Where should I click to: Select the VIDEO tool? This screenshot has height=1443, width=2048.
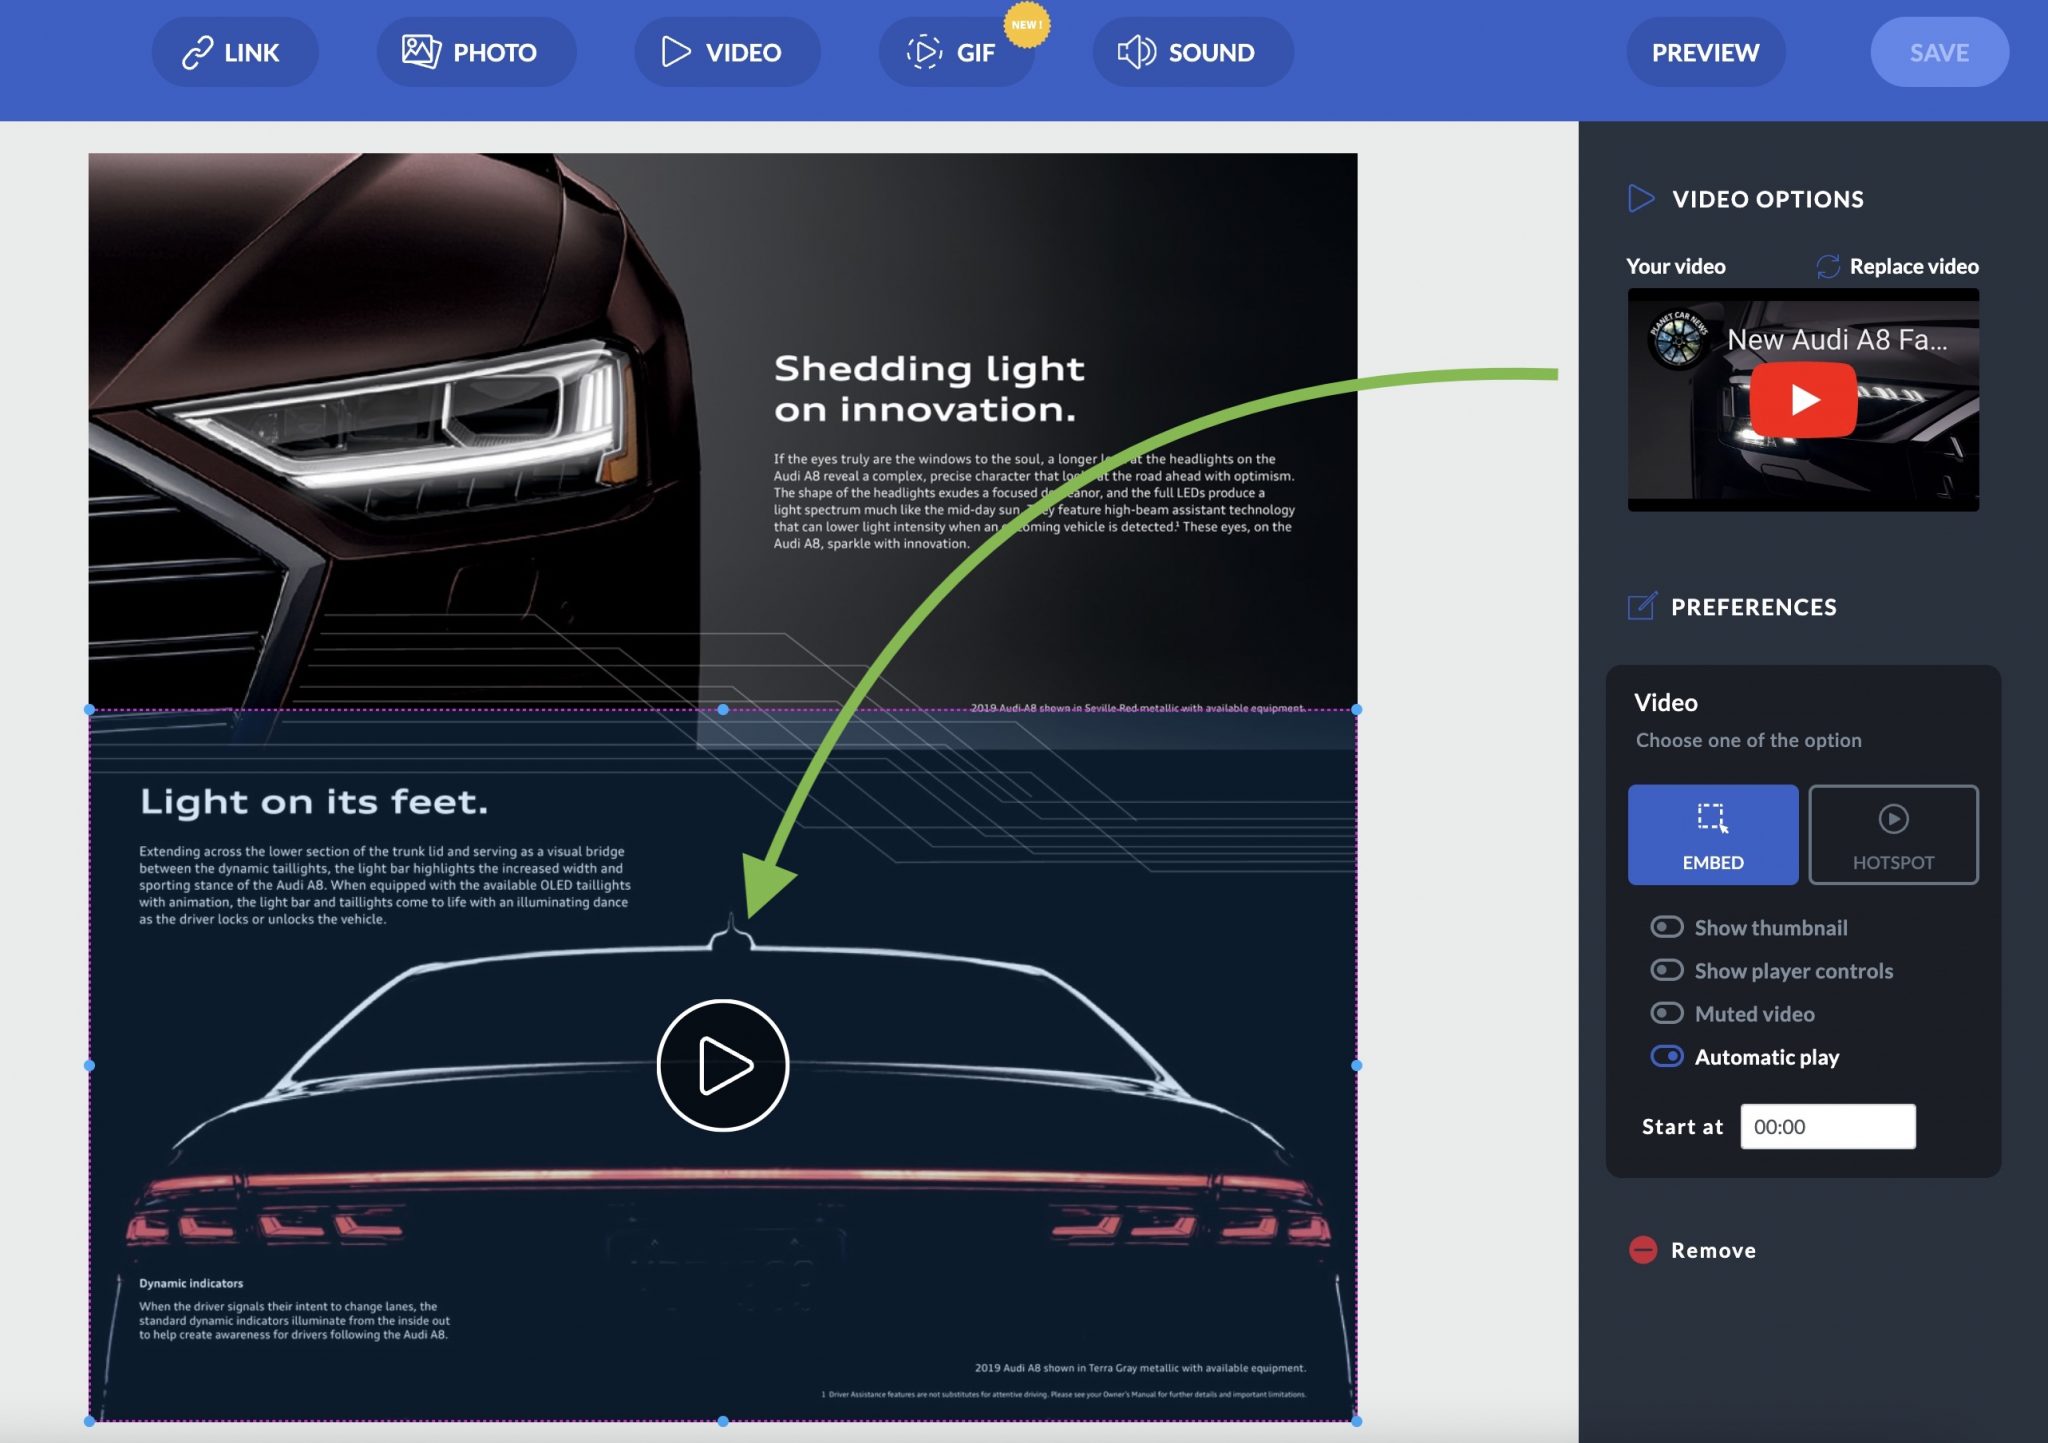[727, 52]
